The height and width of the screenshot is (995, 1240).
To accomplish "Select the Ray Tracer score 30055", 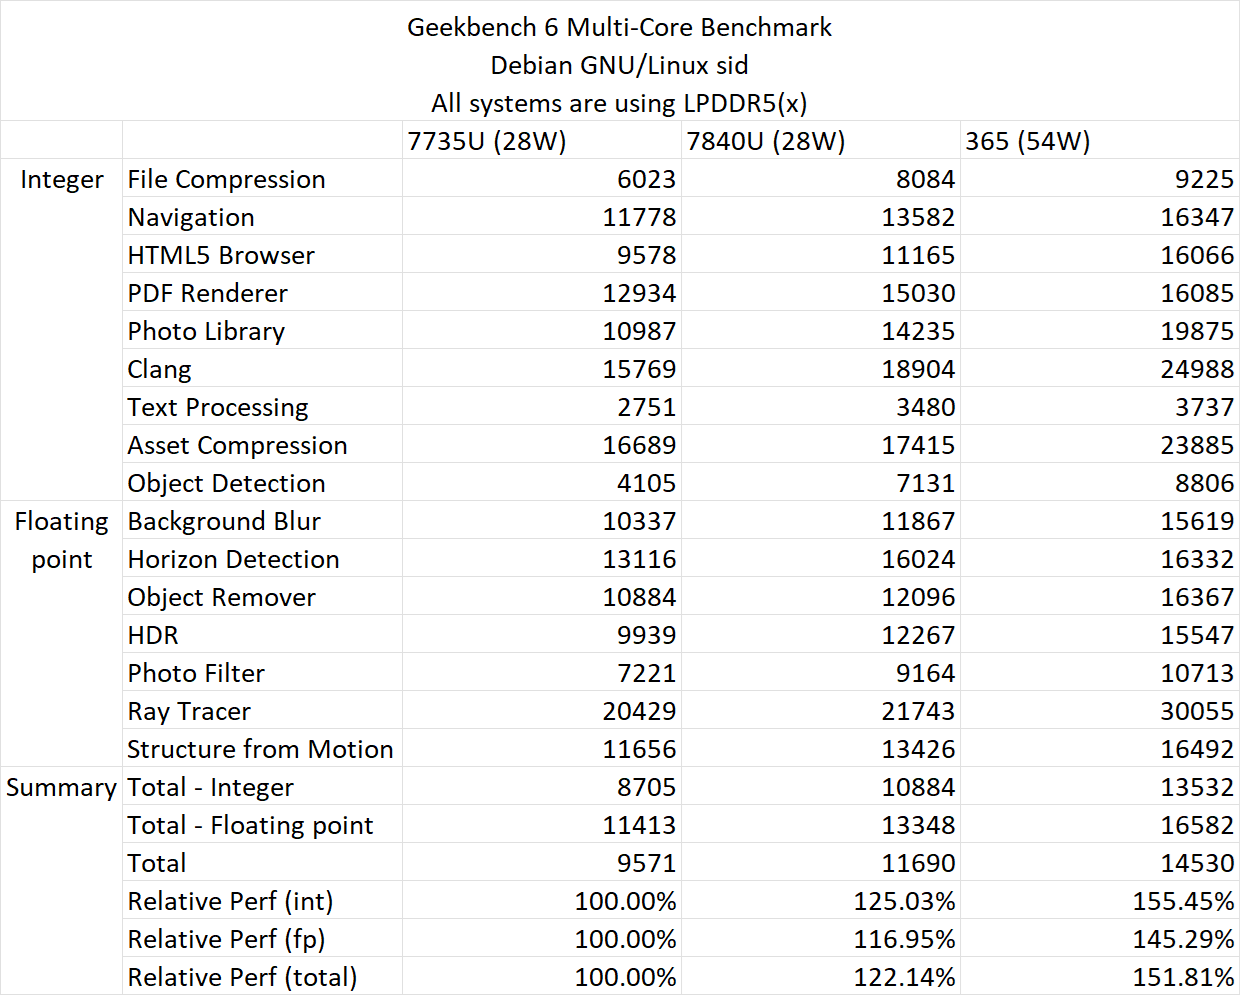I will pos(1197,712).
